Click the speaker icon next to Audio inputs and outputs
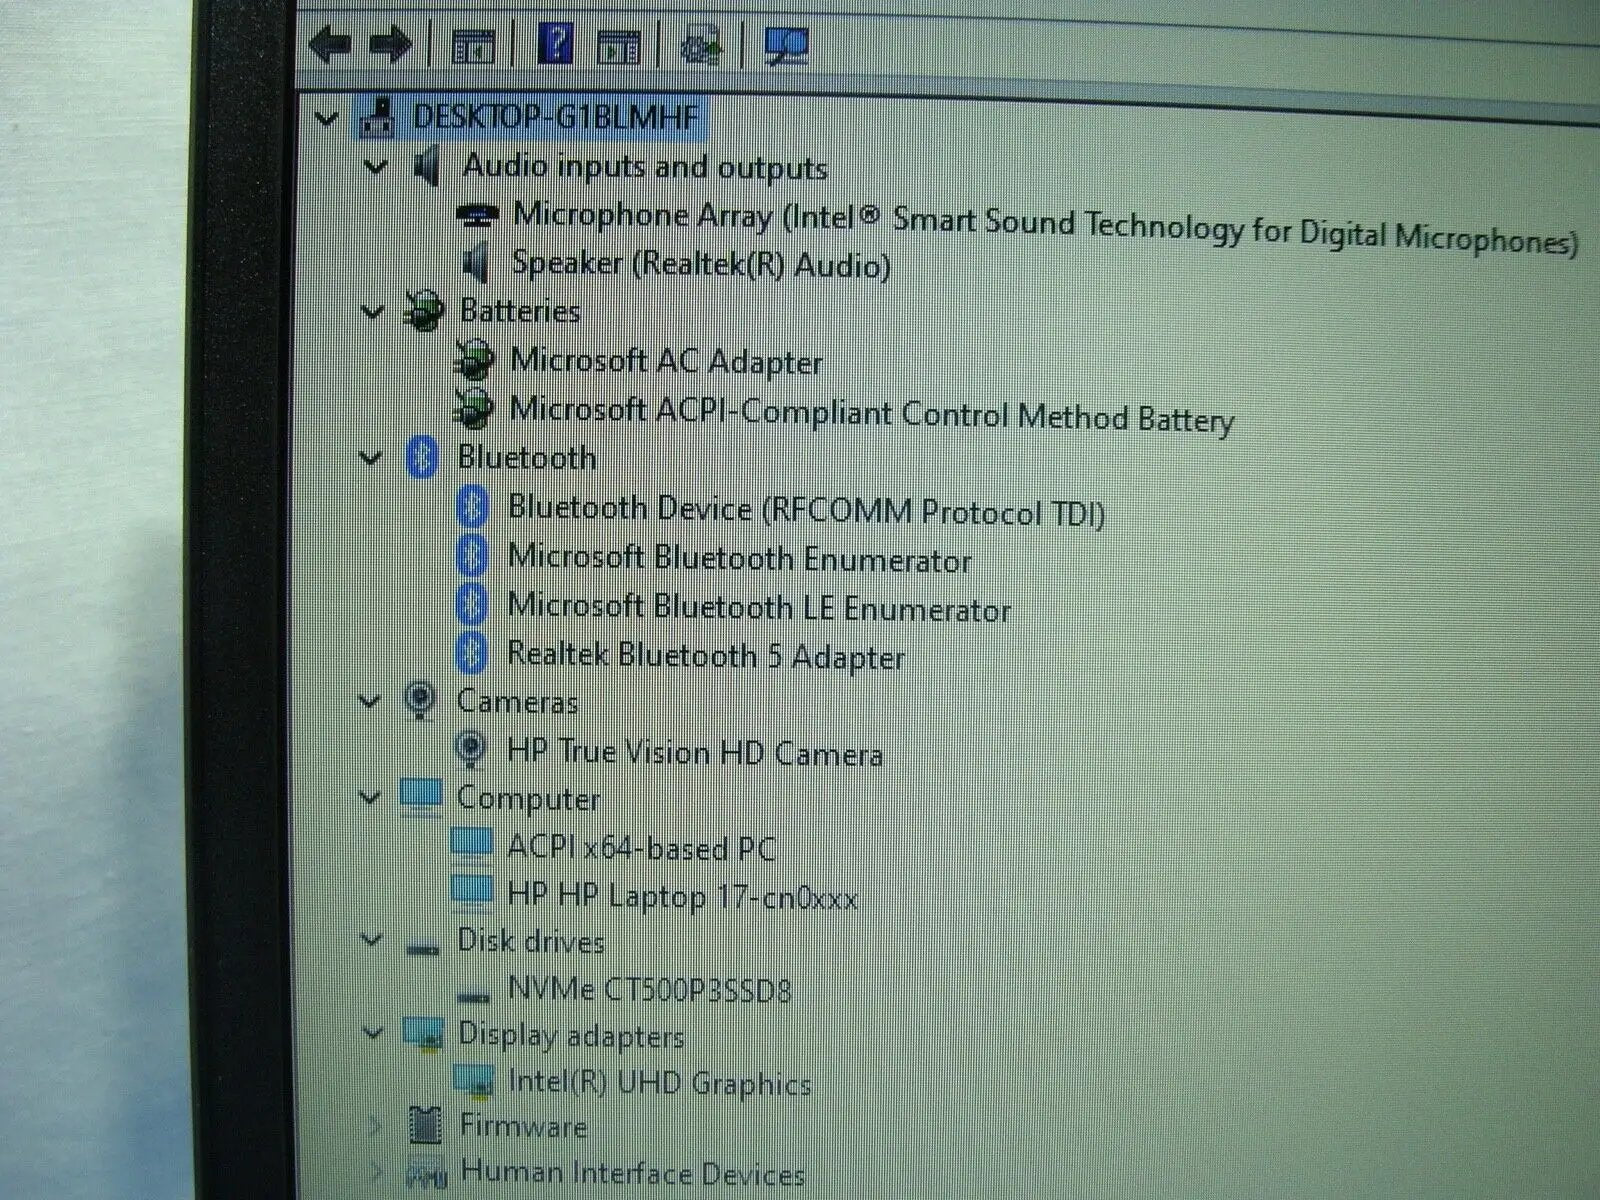 click(427, 166)
